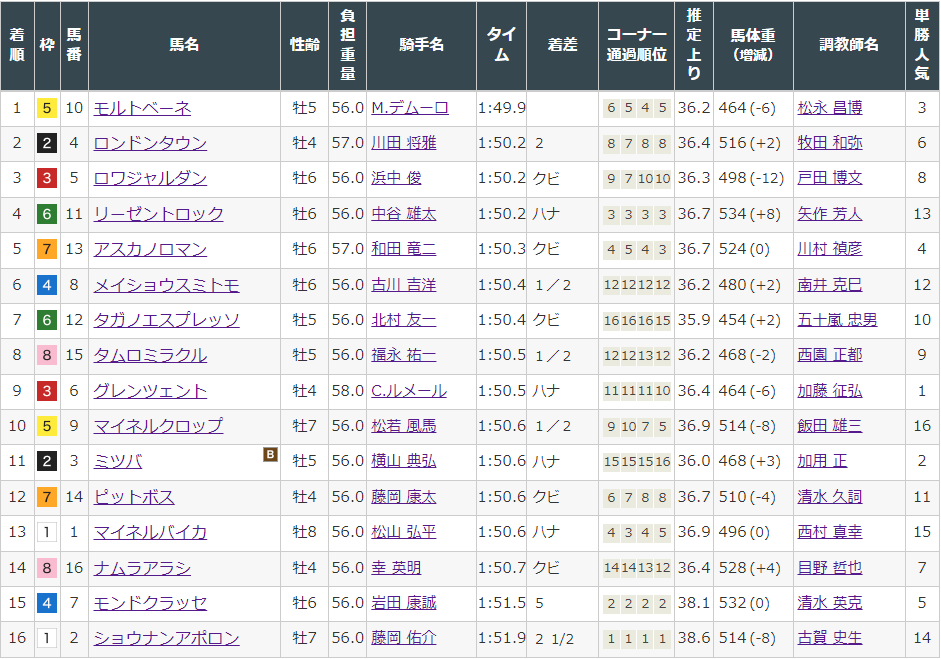Open jockey profile 福永 祐一

pyautogui.click(x=403, y=355)
